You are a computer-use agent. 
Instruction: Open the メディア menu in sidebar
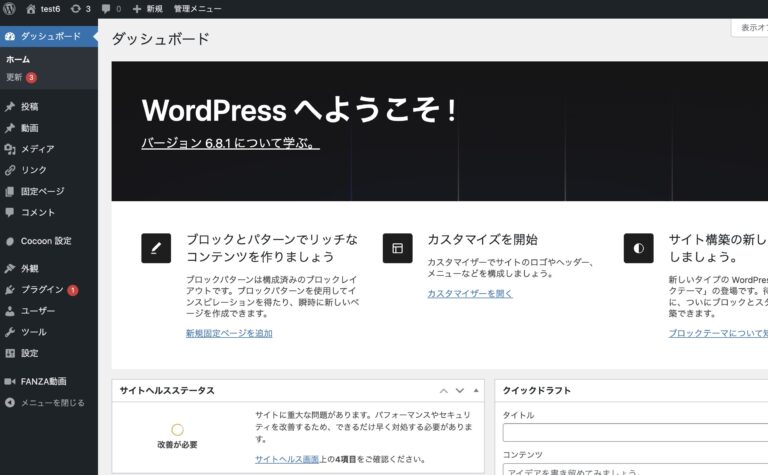[x=37, y=149]
